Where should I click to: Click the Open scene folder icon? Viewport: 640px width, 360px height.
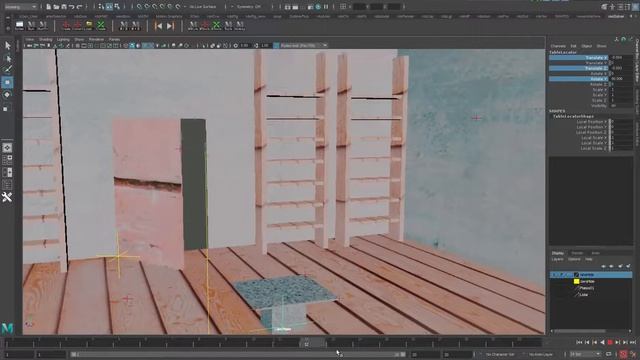[x=56, y=7]
